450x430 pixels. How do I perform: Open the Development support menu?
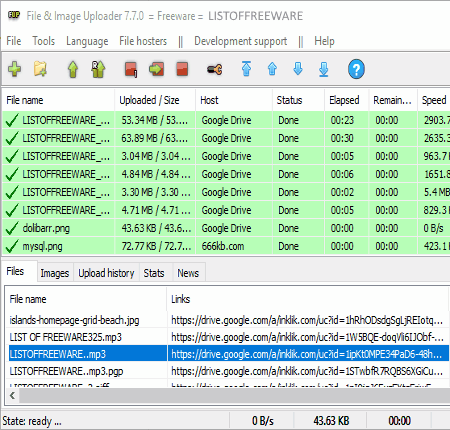[241, 41]
